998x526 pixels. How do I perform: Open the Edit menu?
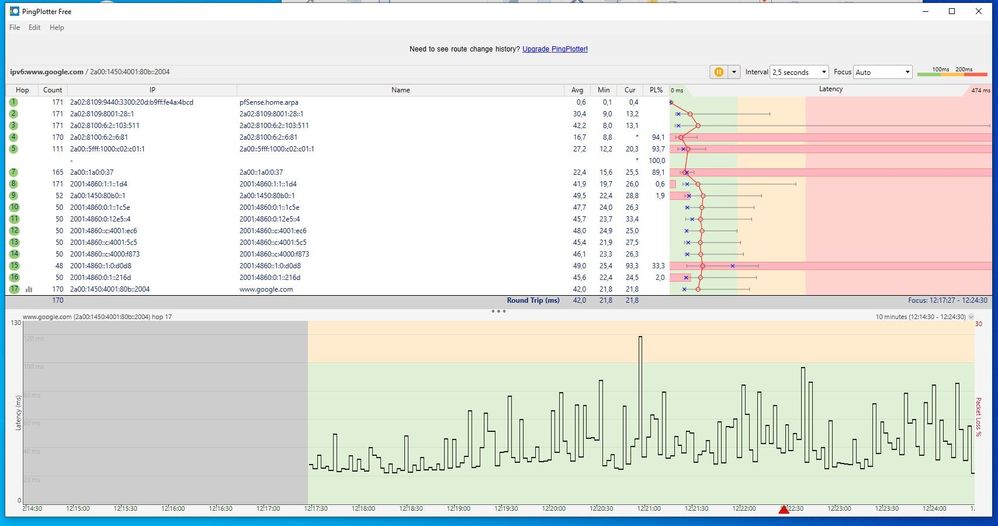pyautogui.click(x=34, y=27)
